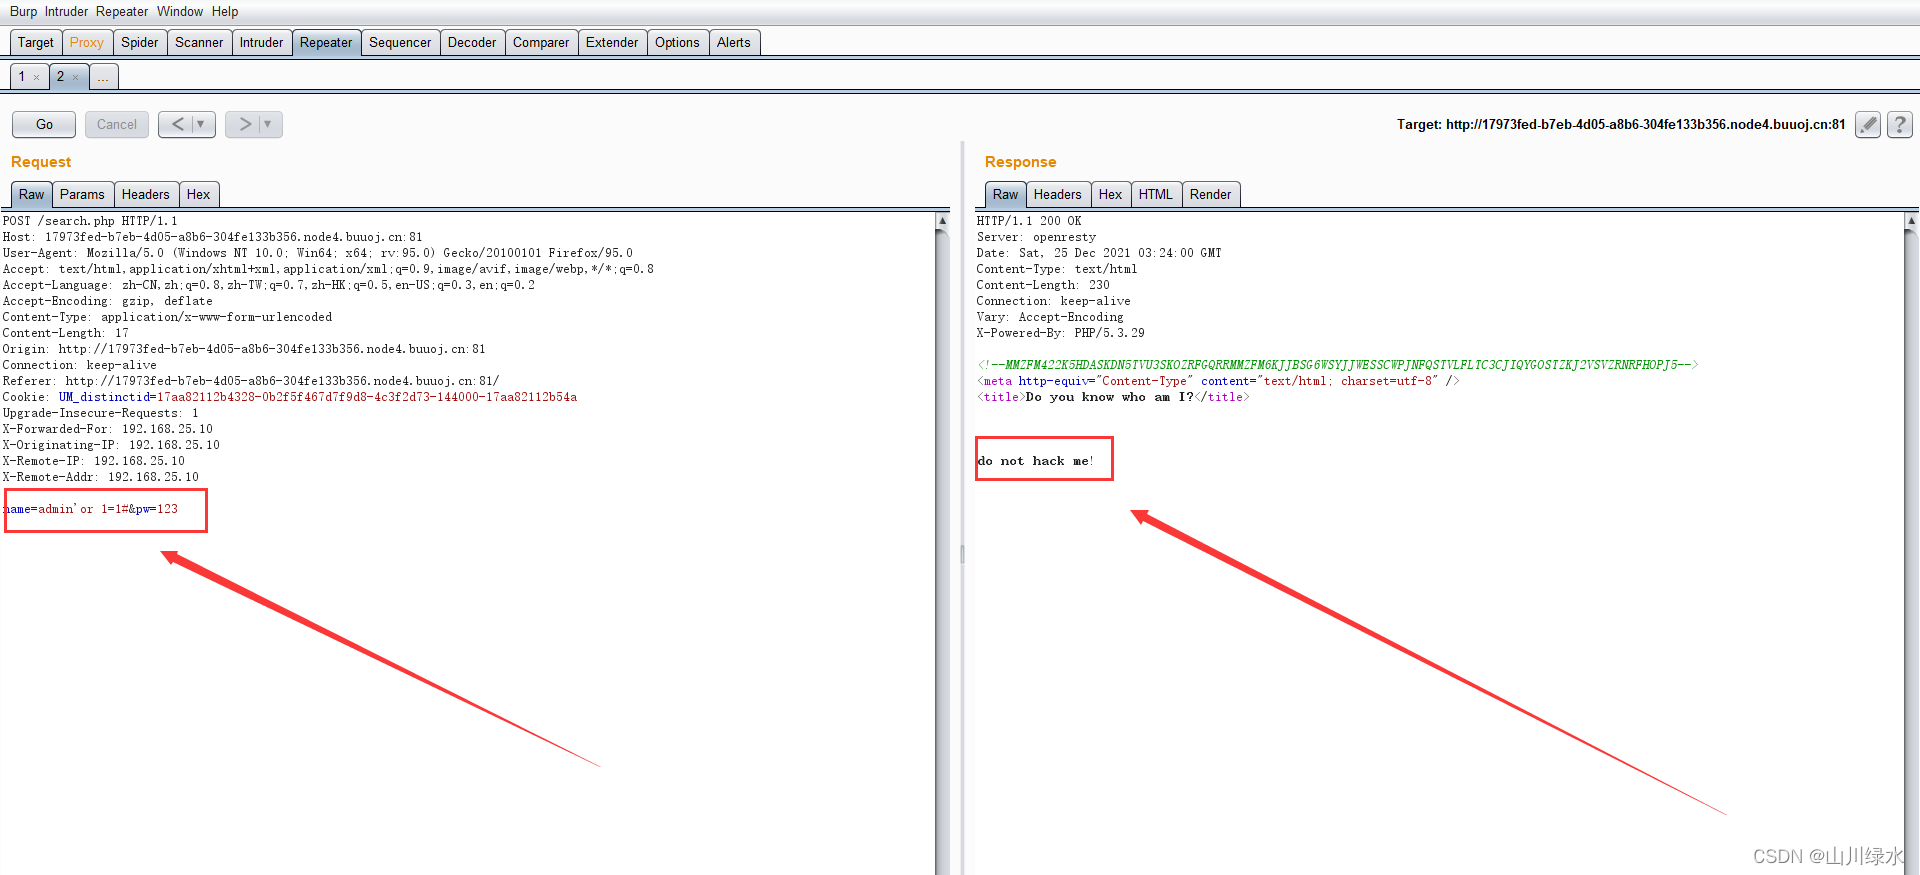The image size is (1920, 875).
Task: Click the Target URL label text
Action: pos(1621,124)
